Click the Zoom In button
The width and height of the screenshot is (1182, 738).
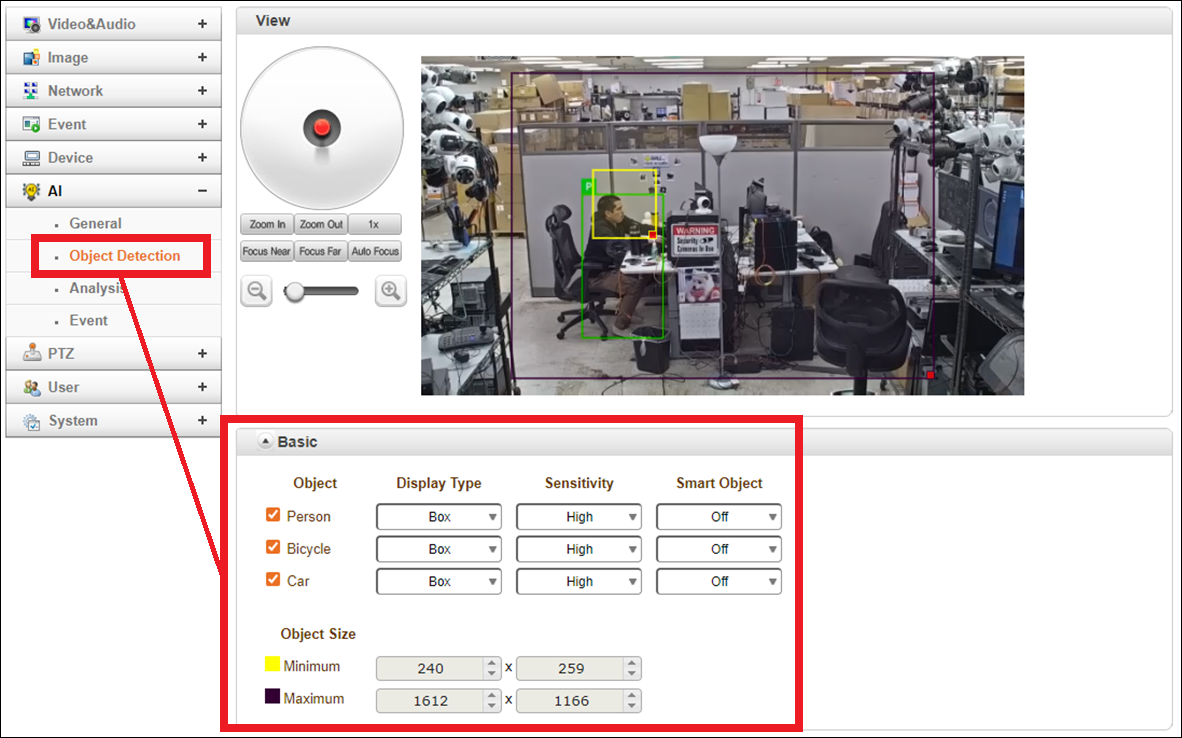tap(267, 225)
